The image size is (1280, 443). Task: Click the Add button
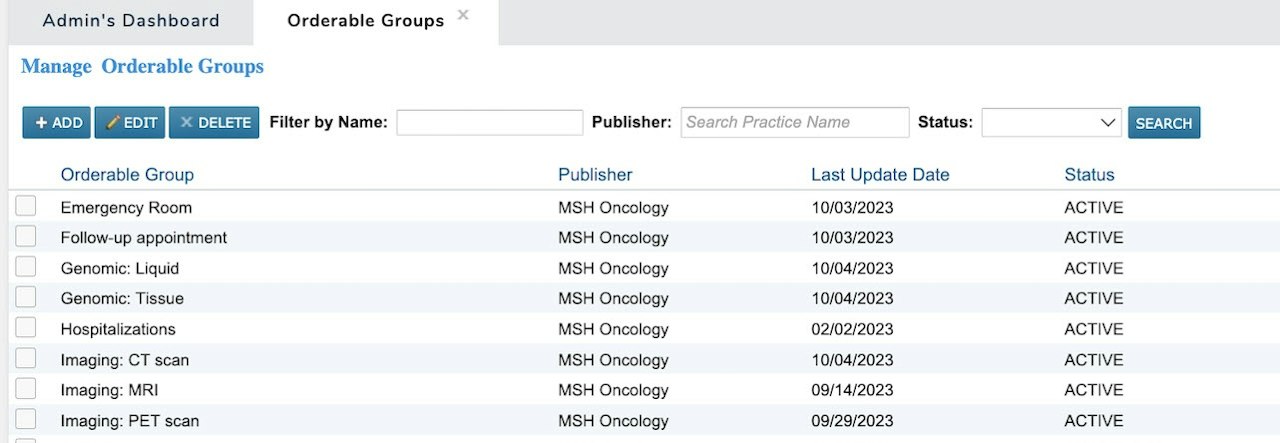[x=57, y=123]
